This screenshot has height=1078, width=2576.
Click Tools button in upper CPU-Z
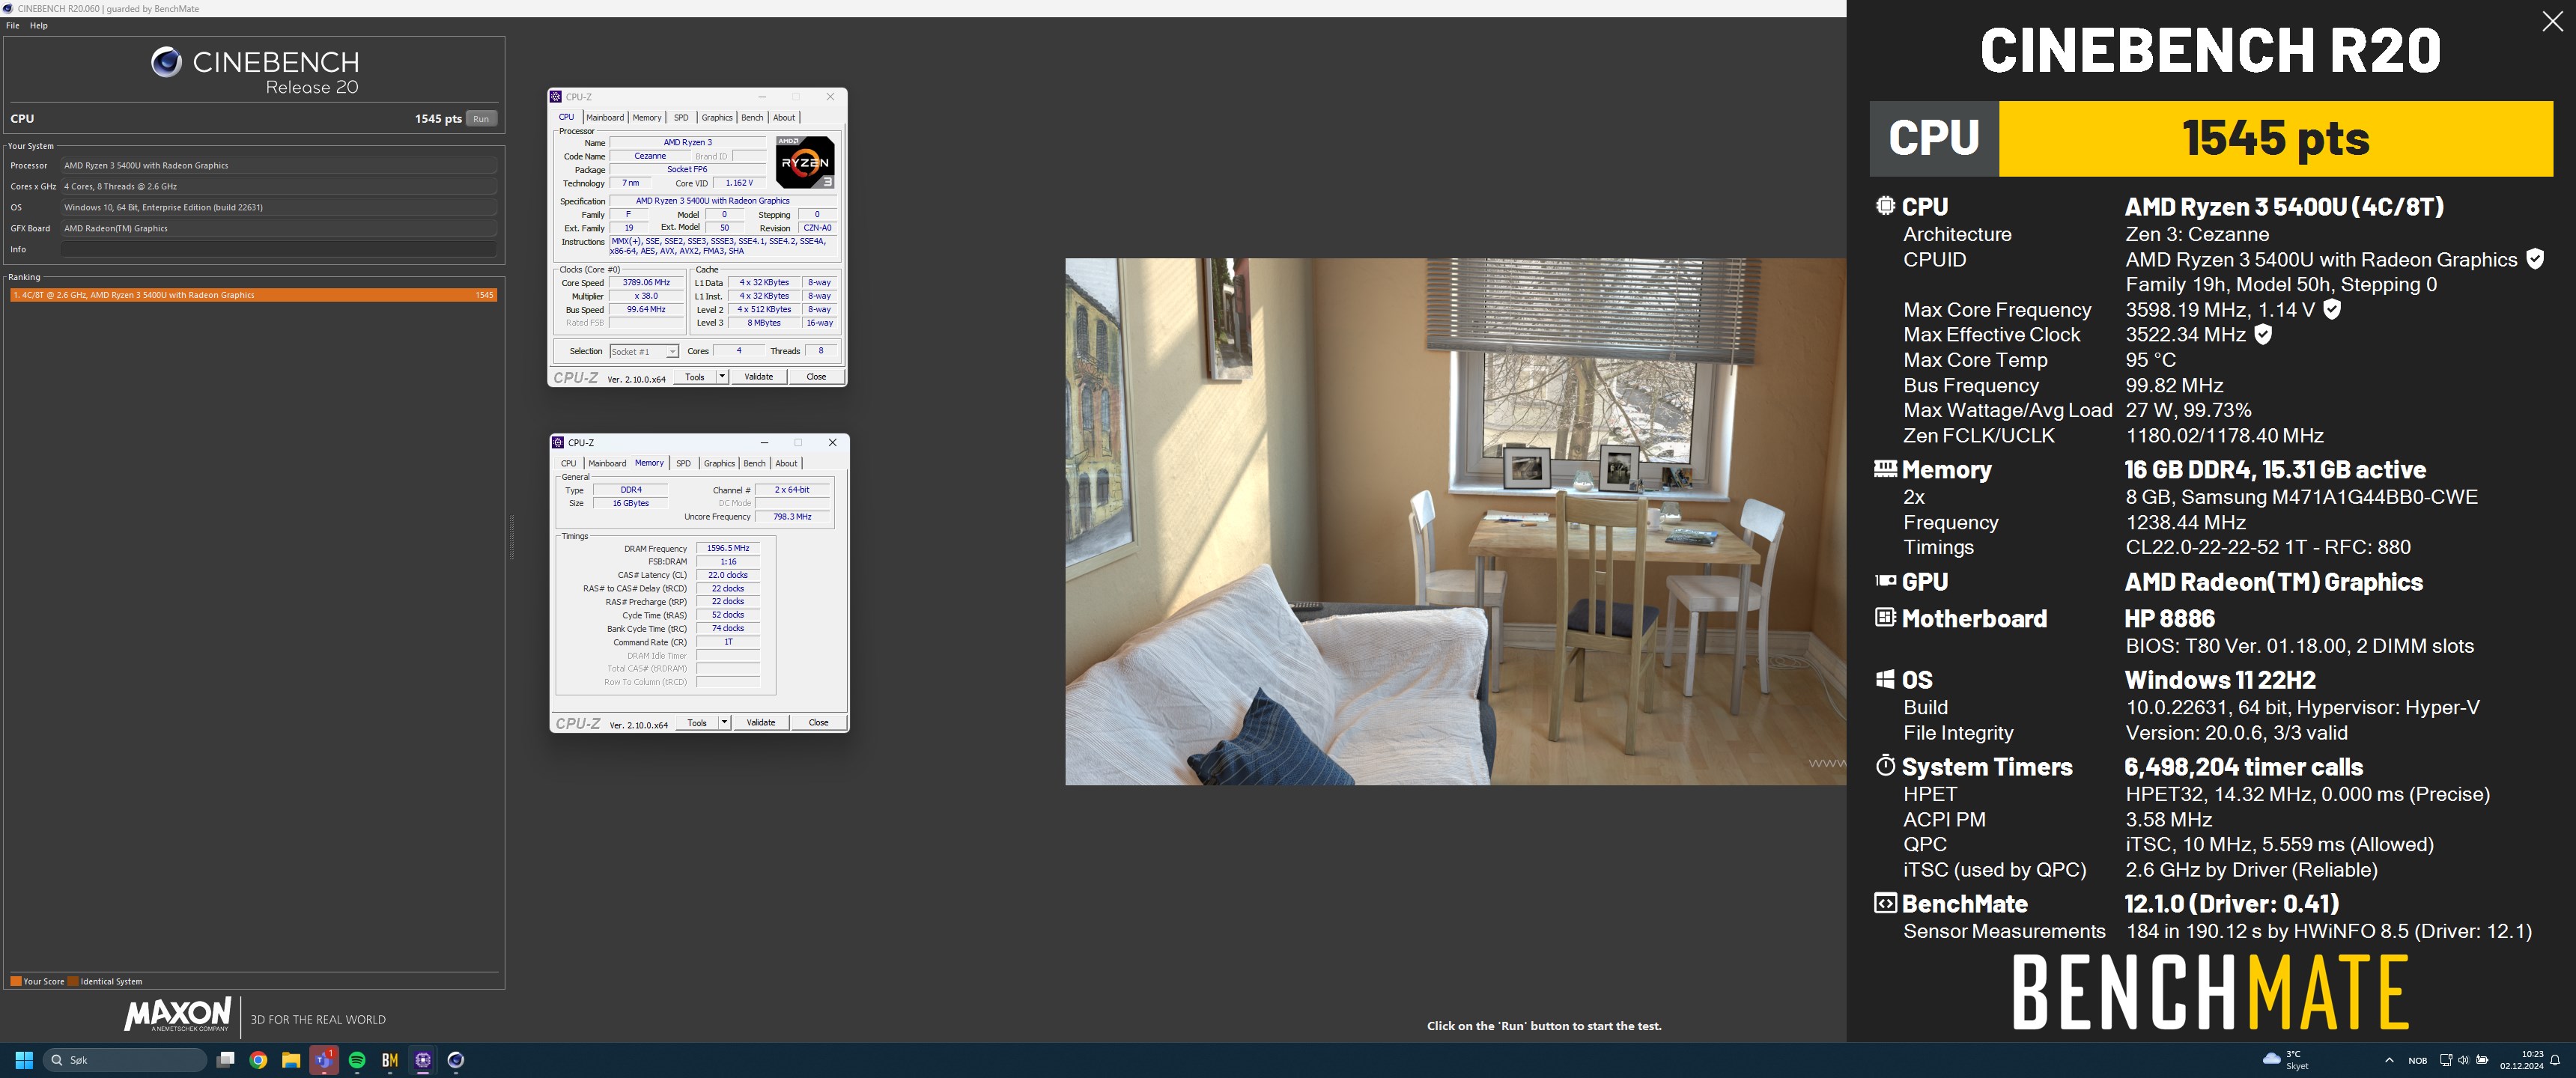point(695,377)
